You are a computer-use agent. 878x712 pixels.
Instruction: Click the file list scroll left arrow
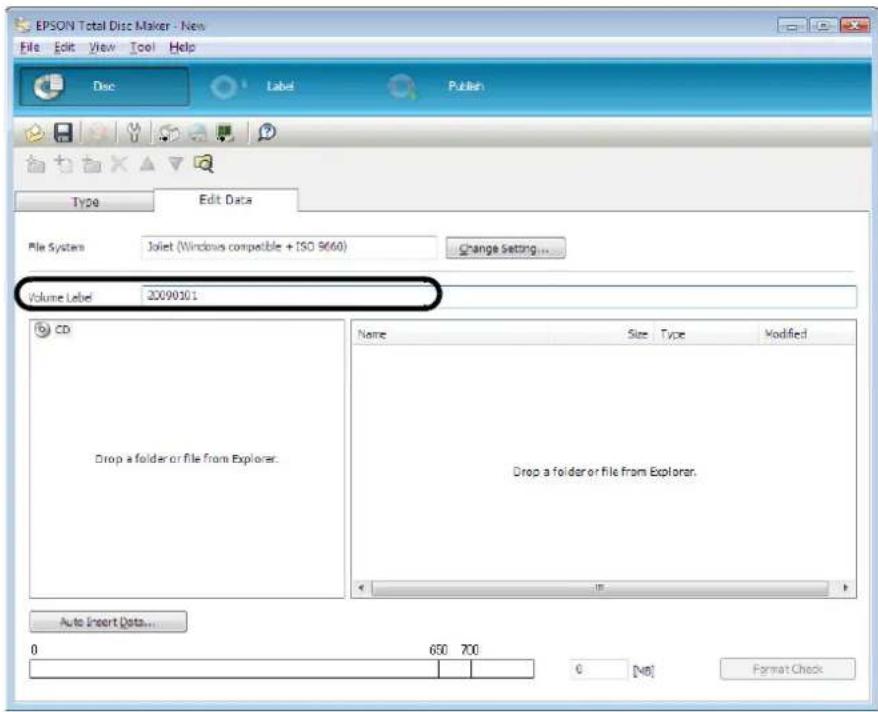[361, 588]
